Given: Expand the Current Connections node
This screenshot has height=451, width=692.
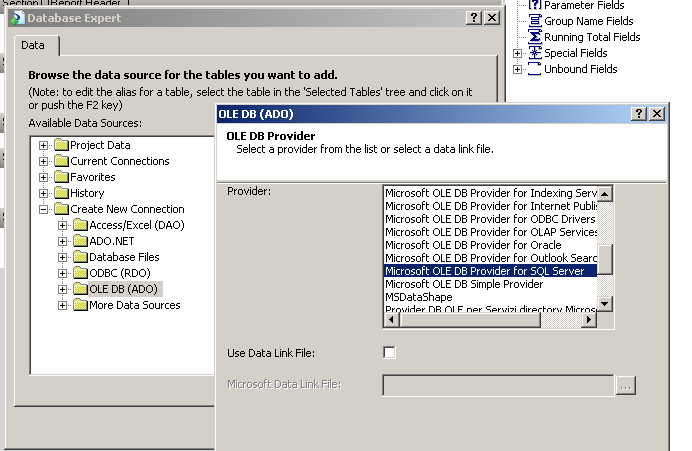Looking at the screenshot, I should [43, 161].
